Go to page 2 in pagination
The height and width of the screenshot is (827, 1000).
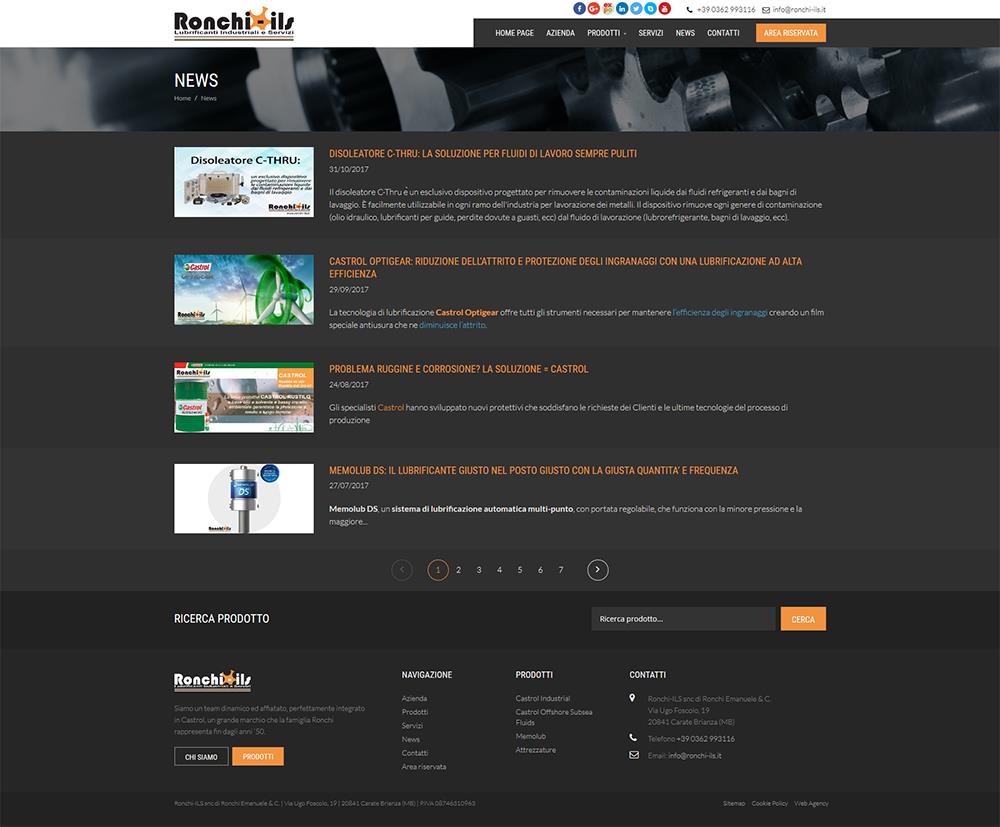click(x=459, y=570)
